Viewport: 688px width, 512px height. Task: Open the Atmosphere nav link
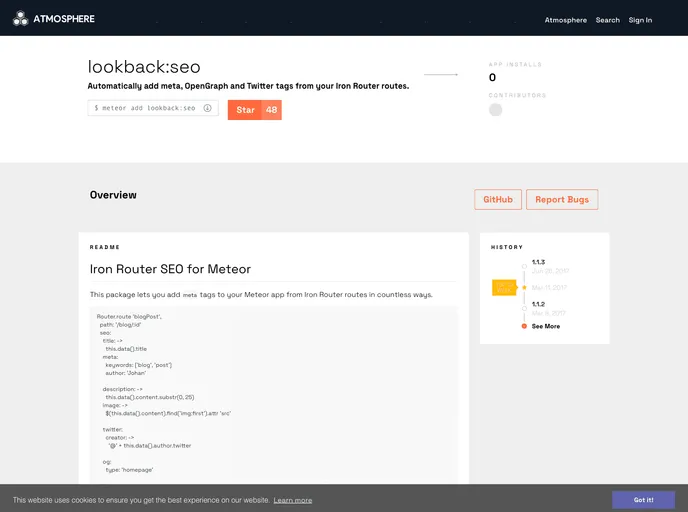point(566,20)
